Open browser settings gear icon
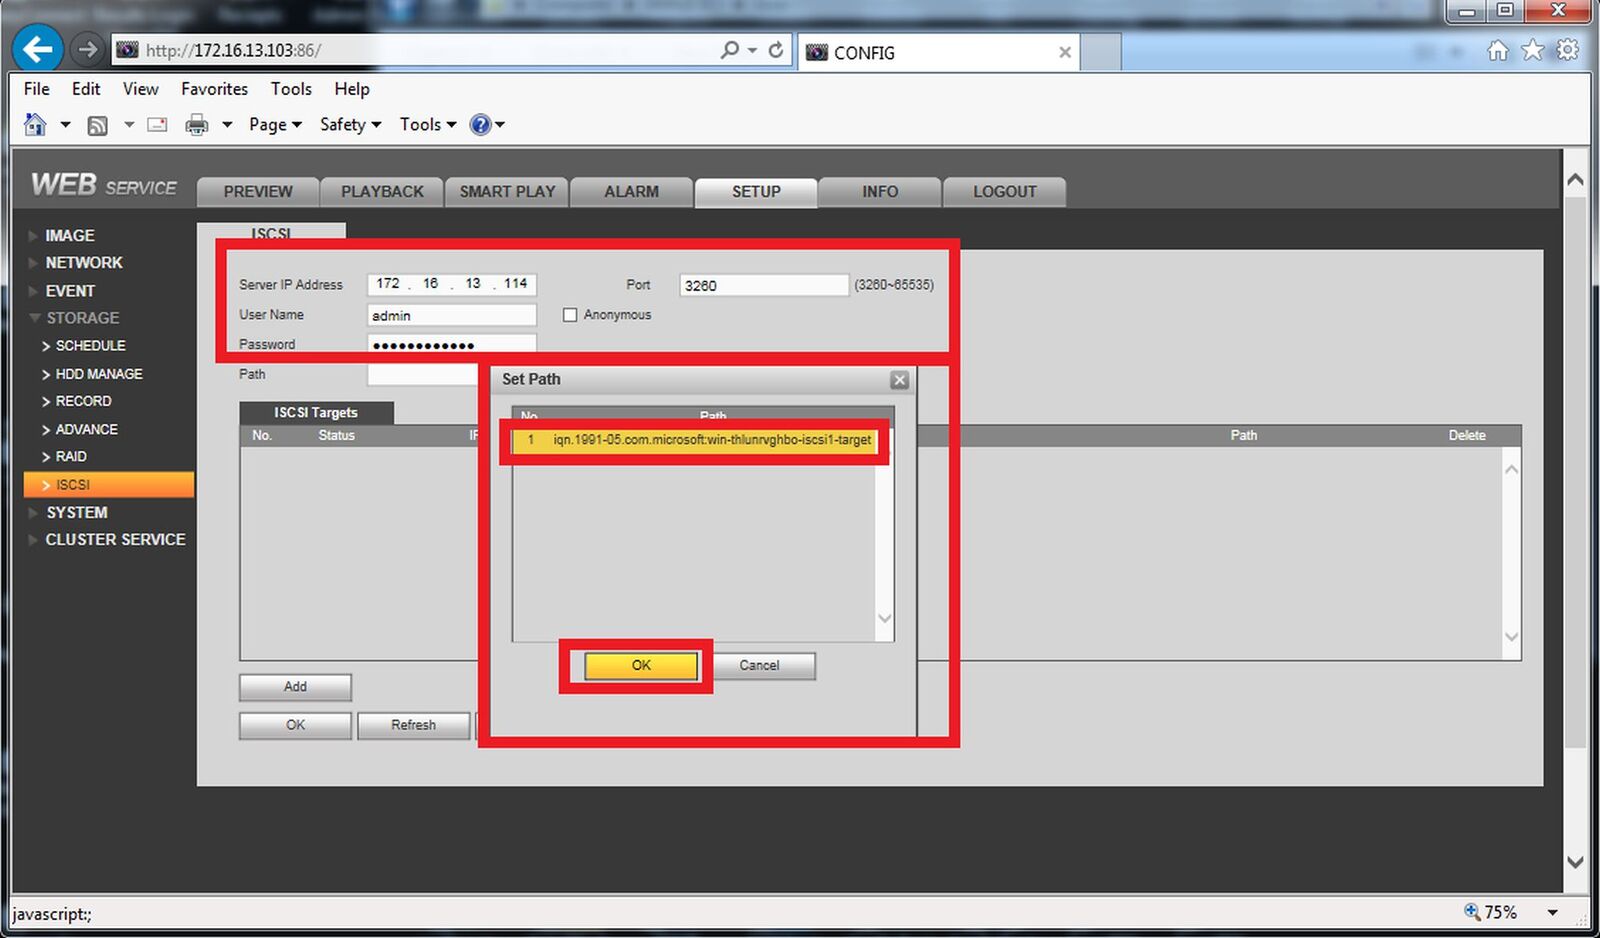This screenshot has height=938, width=1600. click(x=1567, y=50)
